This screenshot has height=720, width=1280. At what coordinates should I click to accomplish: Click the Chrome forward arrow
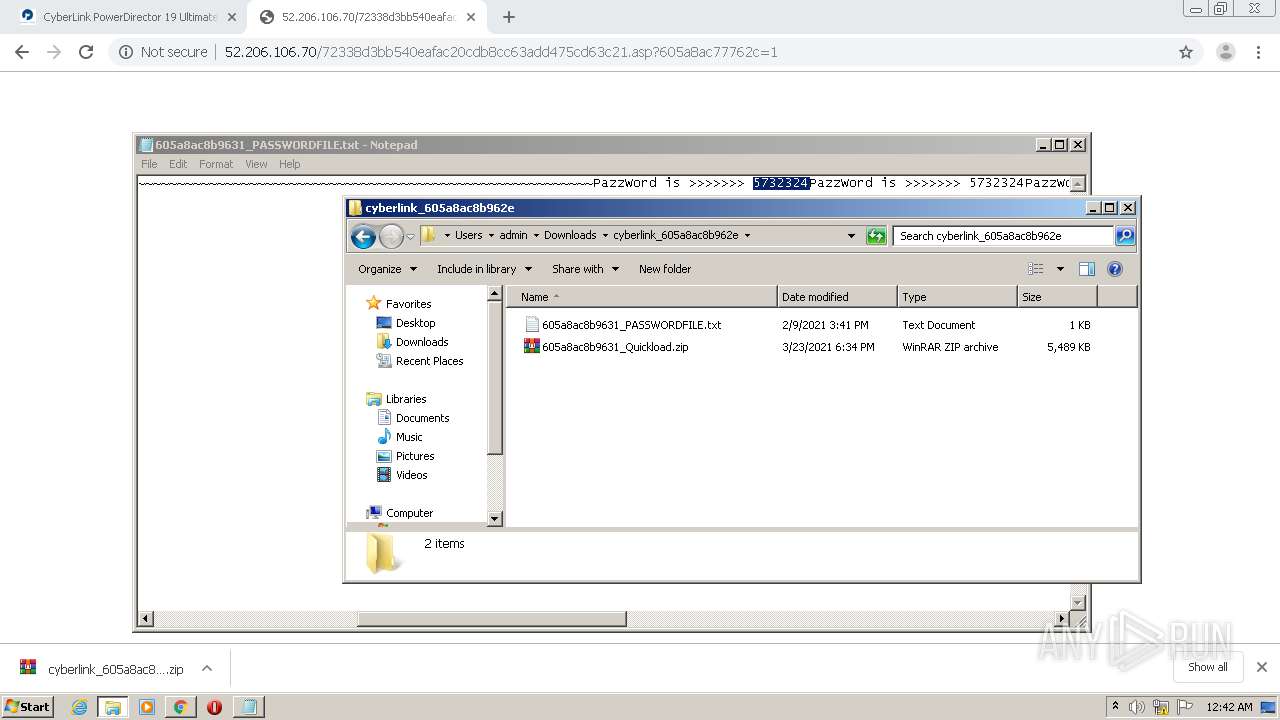coord(54,52)
